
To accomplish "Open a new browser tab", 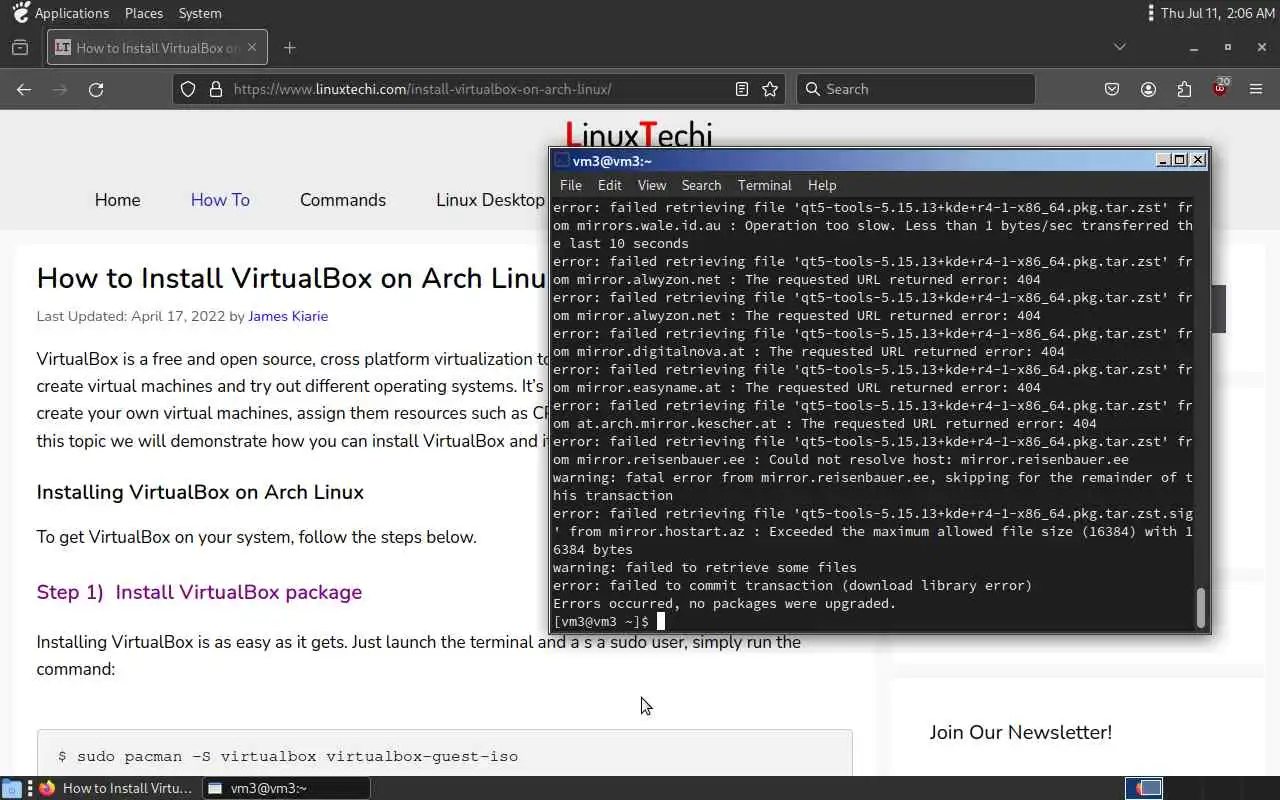I will (289, 47).
